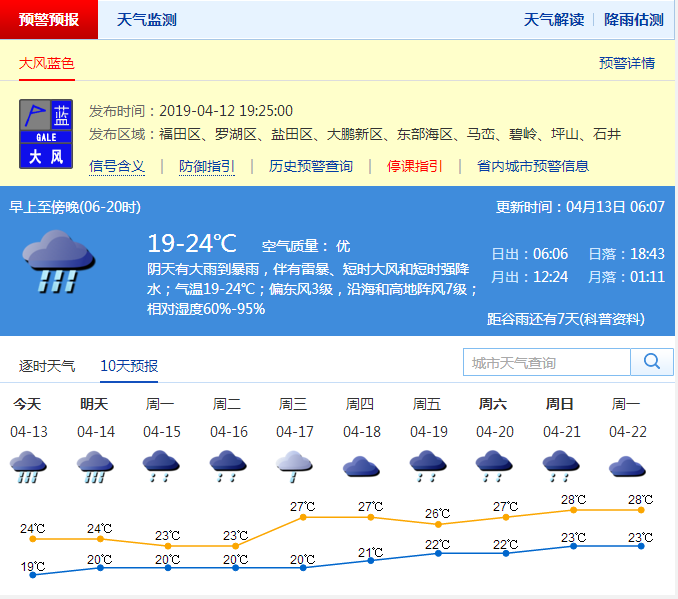Click the 27℃ high point on 04-17
The width and height of the screenshot is (678, 599).
click(303, 517)
